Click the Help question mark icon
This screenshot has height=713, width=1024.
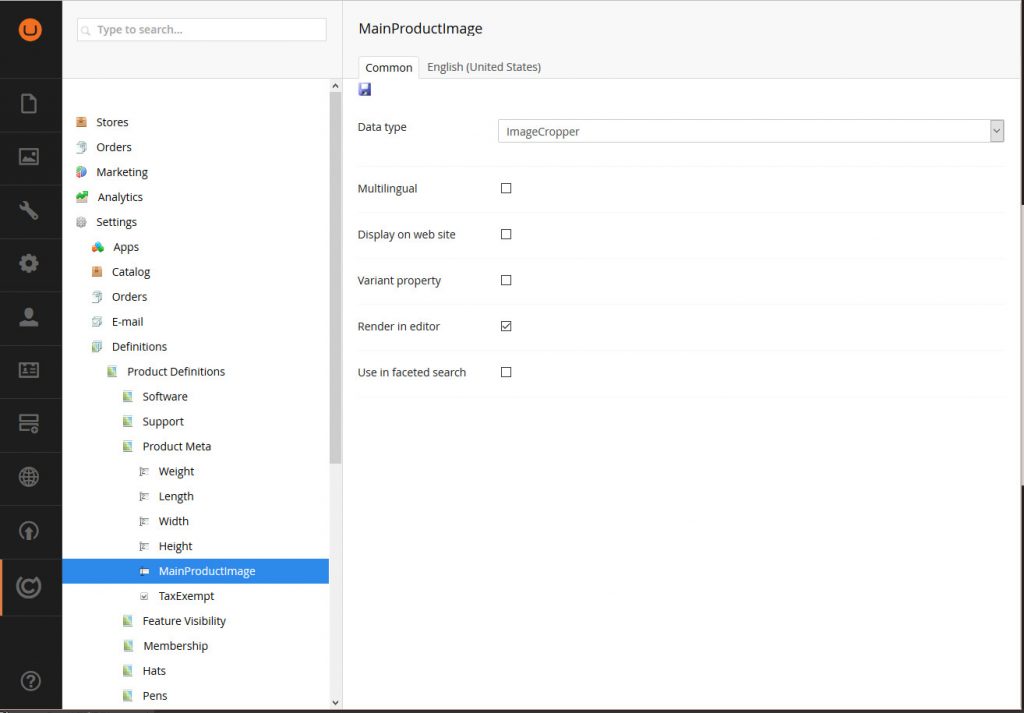(x=31, y=681)
